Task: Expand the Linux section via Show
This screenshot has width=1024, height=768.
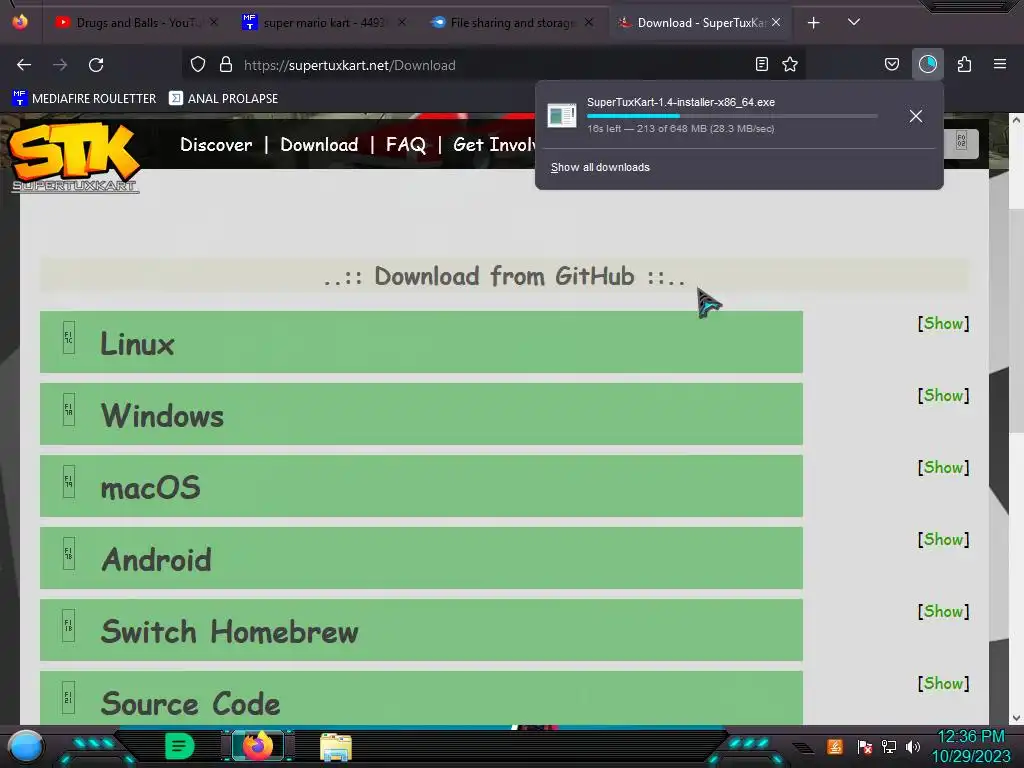Action: (943, 323)
